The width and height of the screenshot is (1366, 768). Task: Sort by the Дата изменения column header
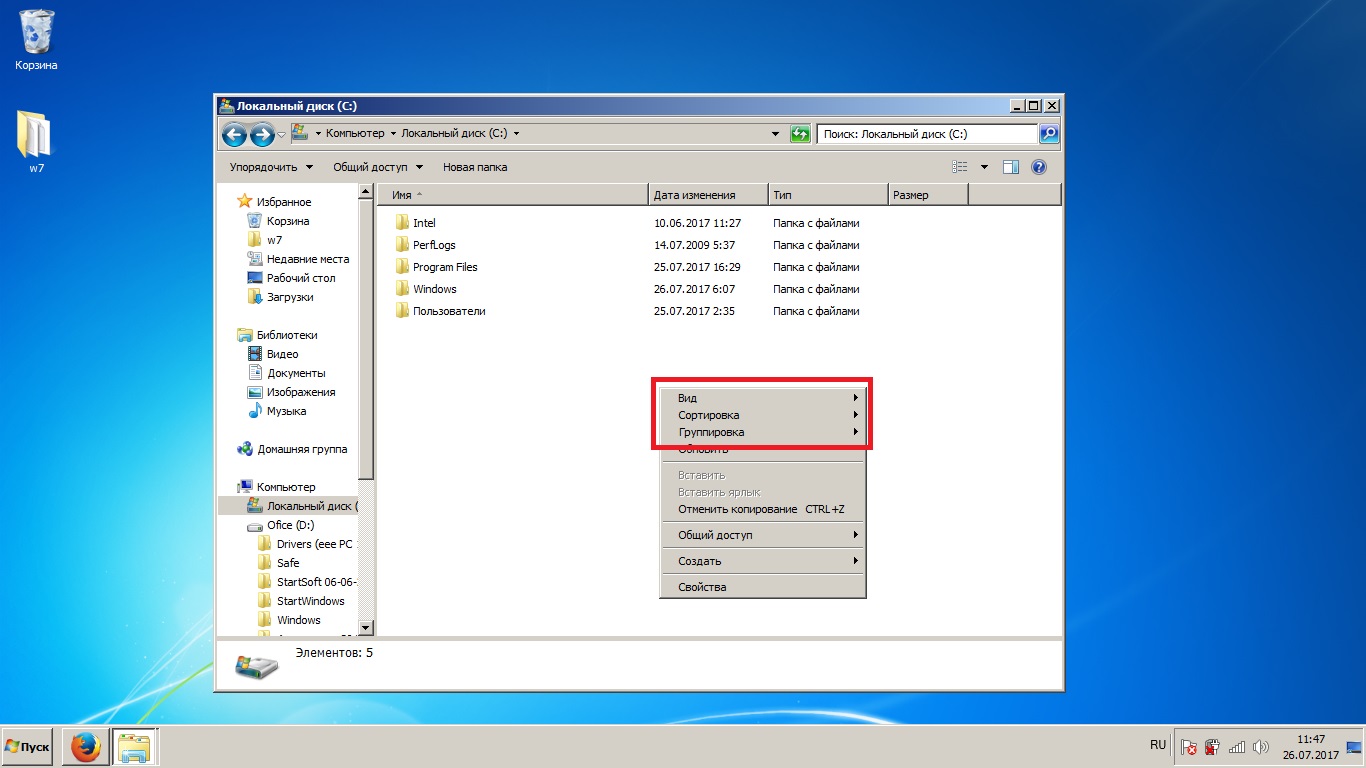(709, 195)
